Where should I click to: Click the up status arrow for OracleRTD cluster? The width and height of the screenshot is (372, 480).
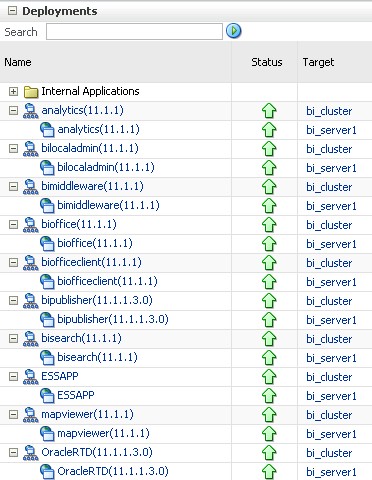pos(269,453)
